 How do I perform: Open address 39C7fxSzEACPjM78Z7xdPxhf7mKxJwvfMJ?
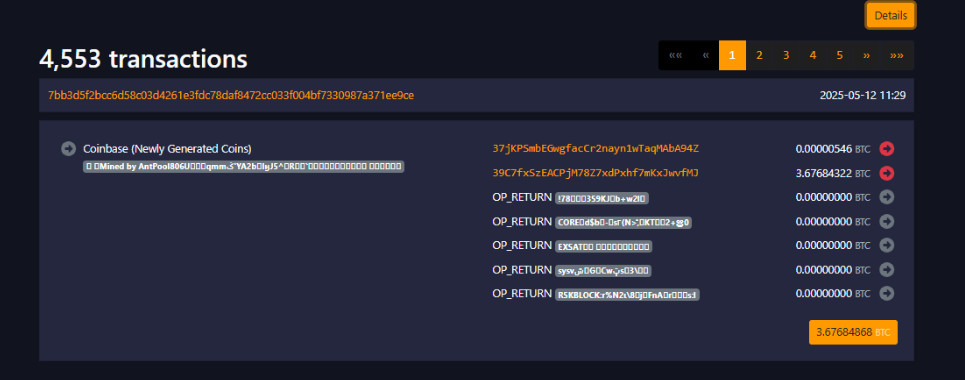(x=595, y=173)
